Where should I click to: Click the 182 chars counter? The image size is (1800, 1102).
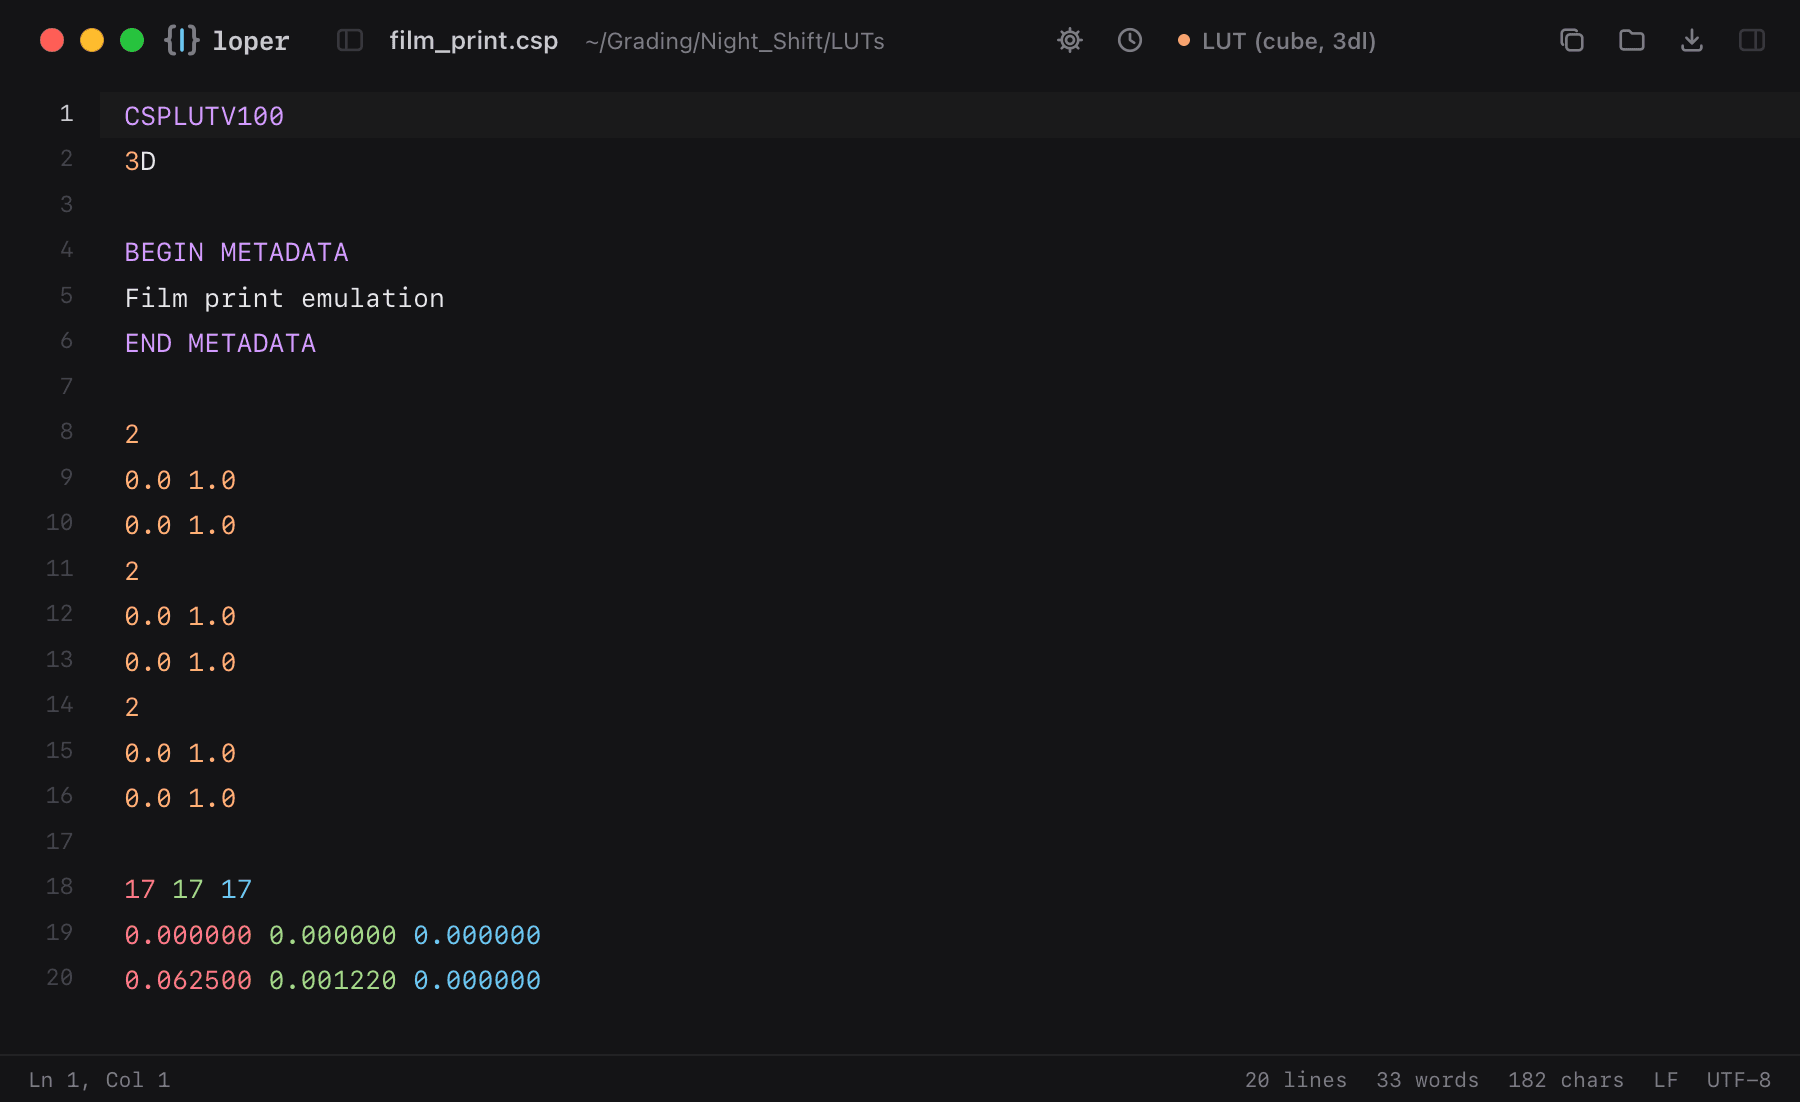click(x=1566, y=1080)
